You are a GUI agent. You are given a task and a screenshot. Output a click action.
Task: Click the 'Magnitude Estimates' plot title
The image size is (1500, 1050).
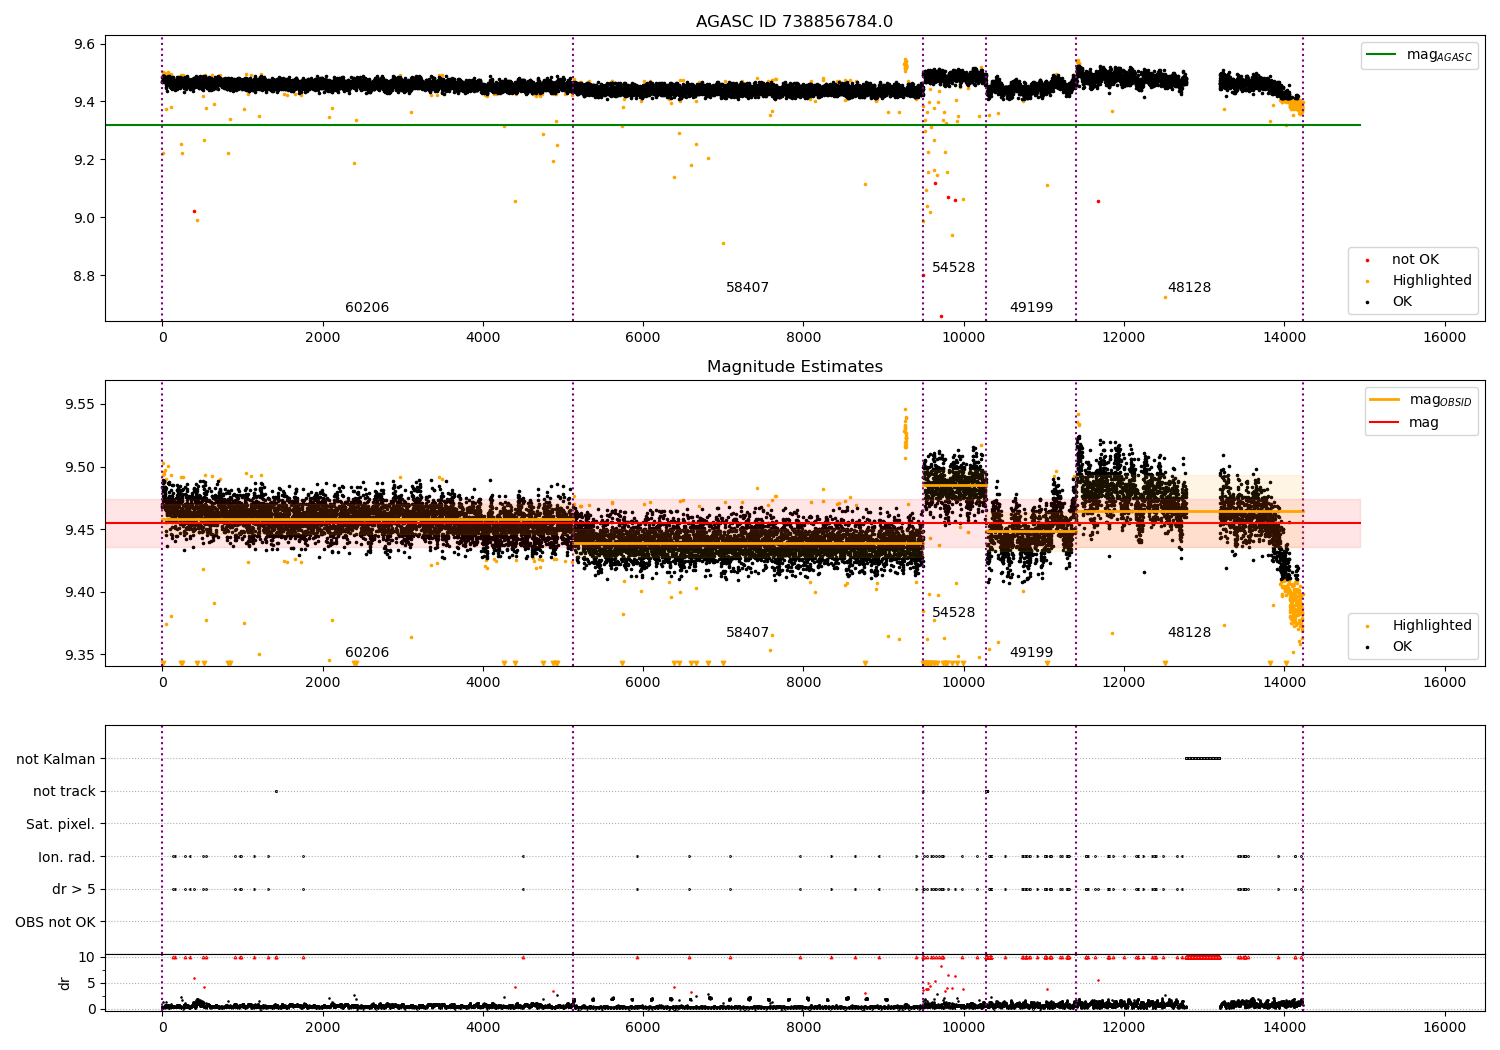coord(794,367)
